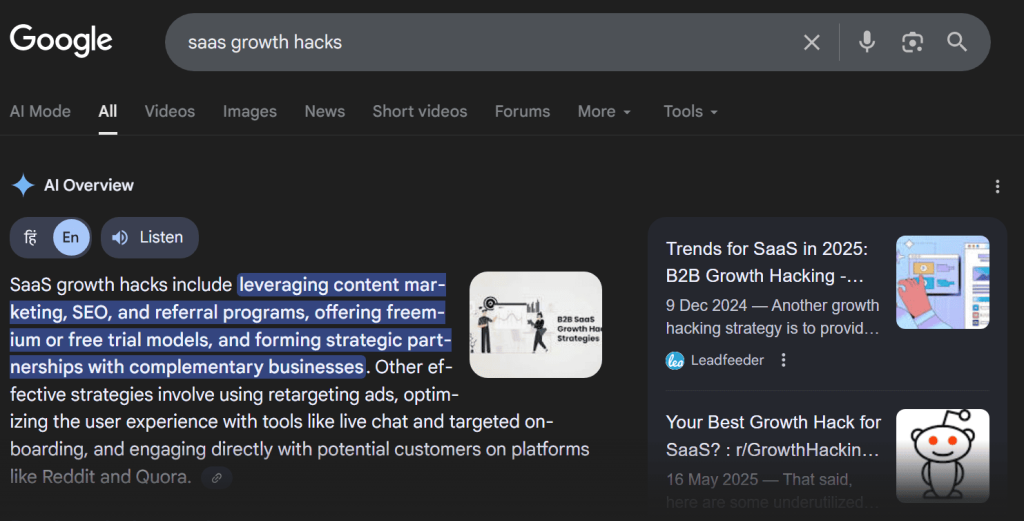Open Google Lens image search icon
1024x521 pixels.
912,42
